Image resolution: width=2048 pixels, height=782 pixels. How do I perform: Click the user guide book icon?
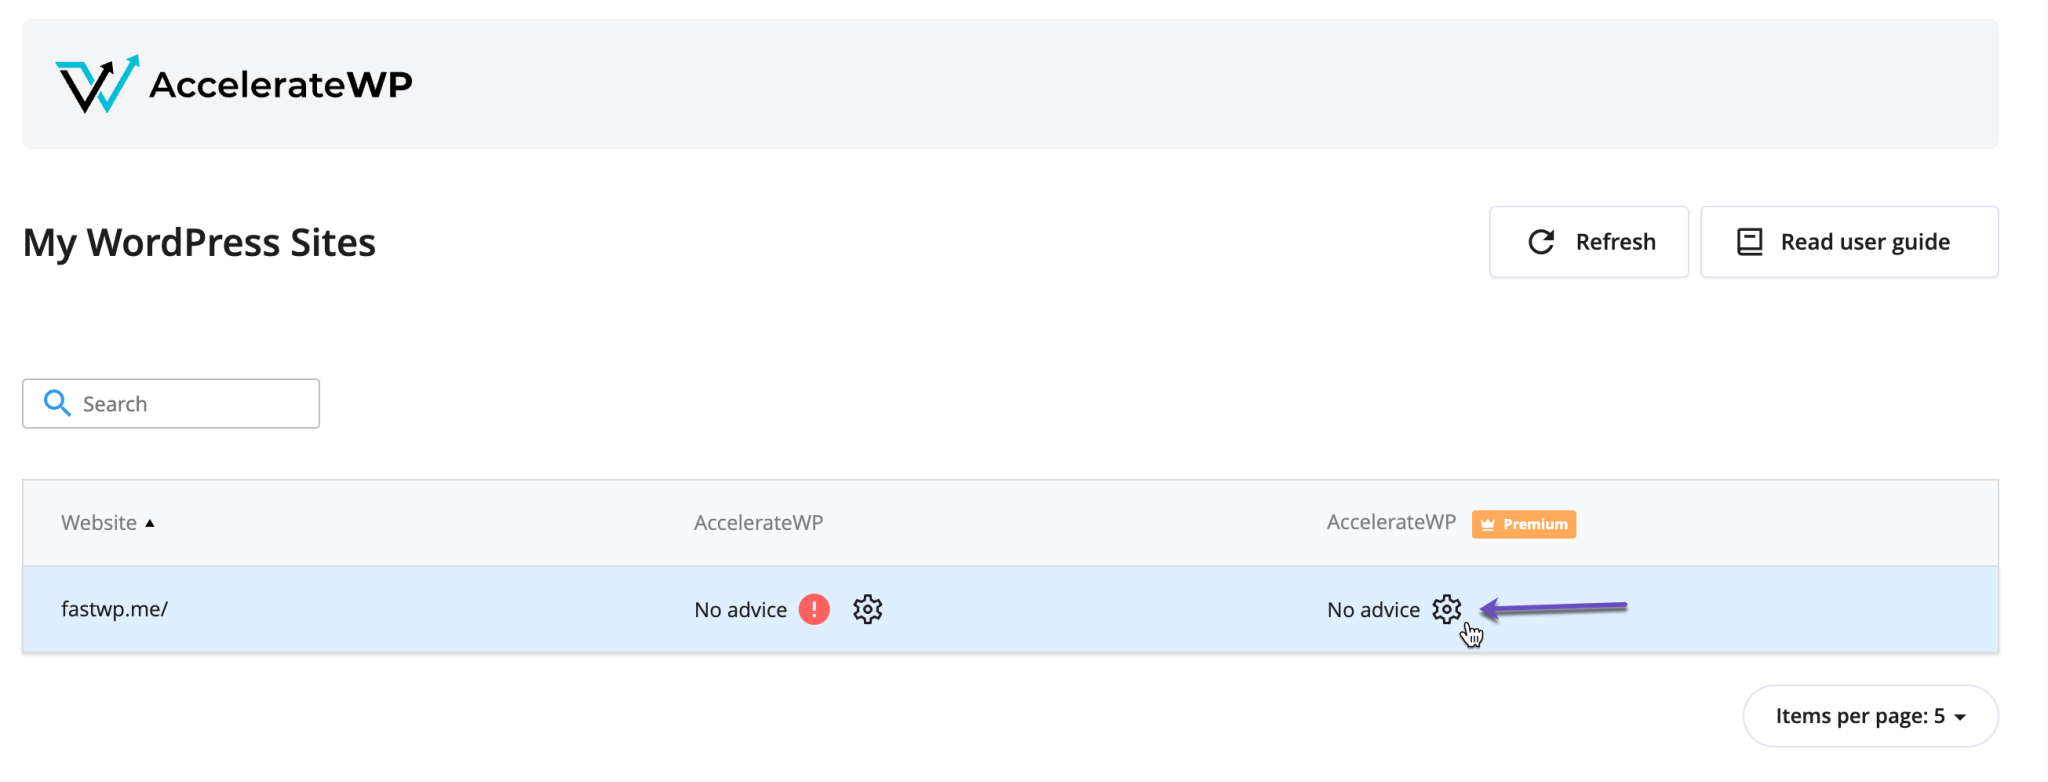1748,241
